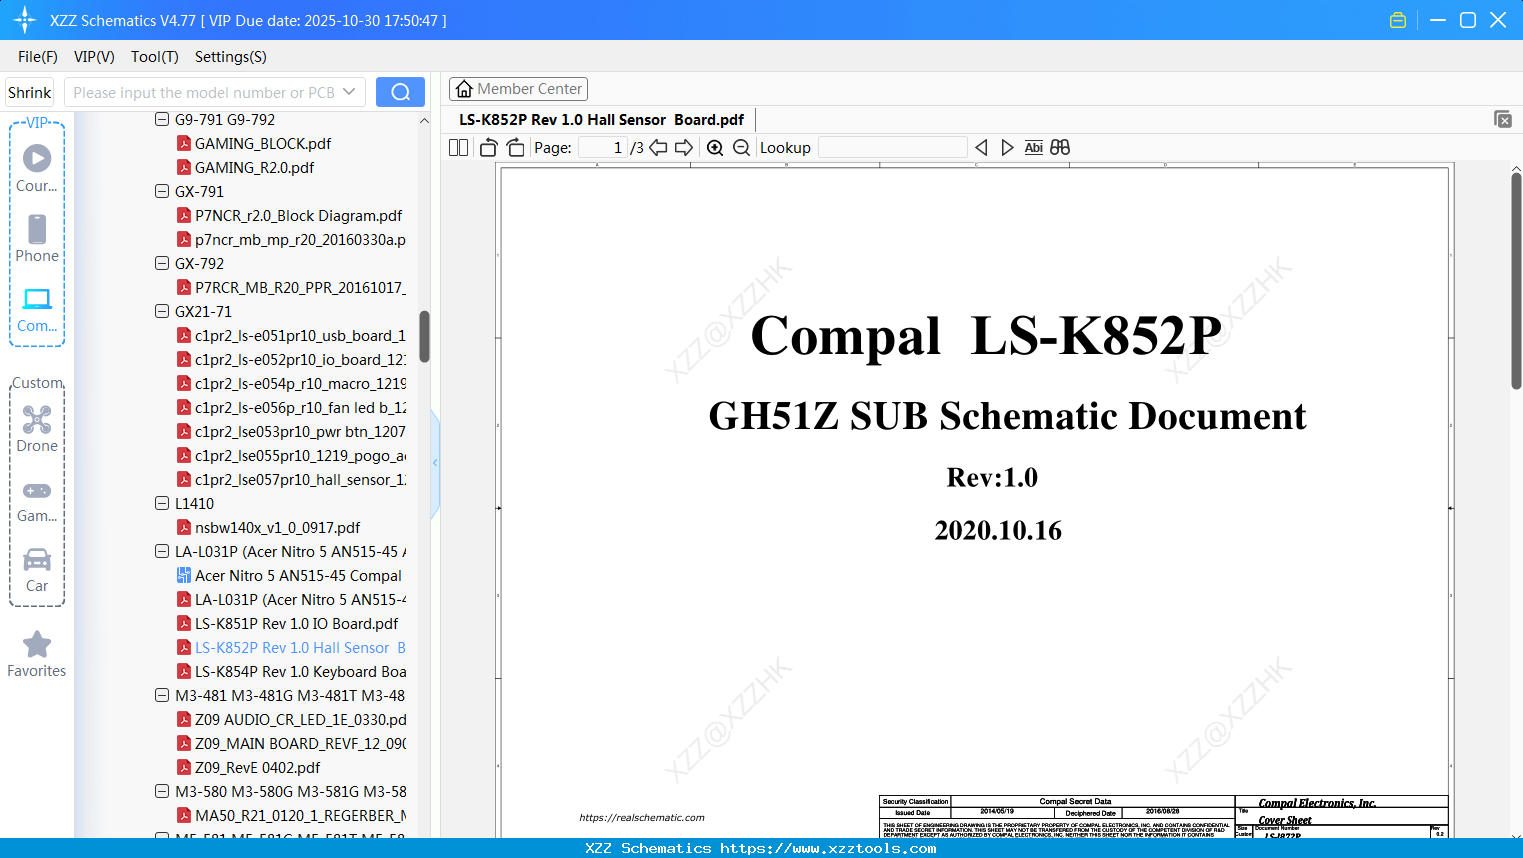Image resolution: width=1523 pixels, height=858 pixels.
Task: Open the Drone category
Action: click(x=37, y=419)
